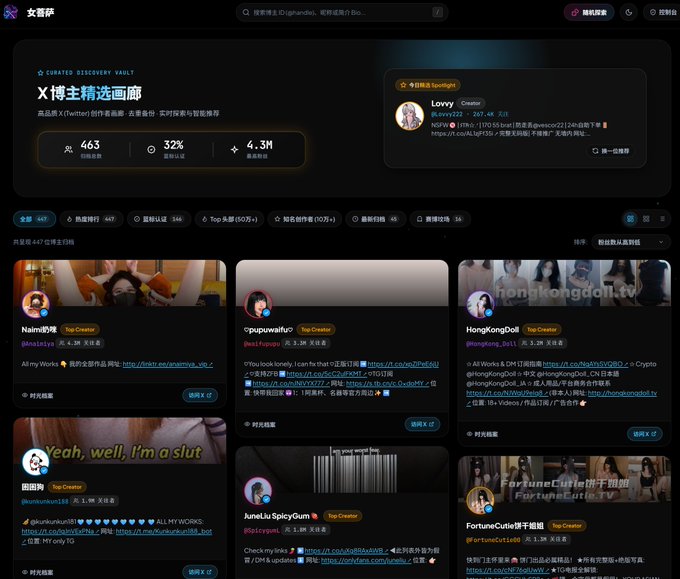Open 时光档案 on the pupuwaifu card
Viewport: 680px width, 579px height.
tap(260, 425)
